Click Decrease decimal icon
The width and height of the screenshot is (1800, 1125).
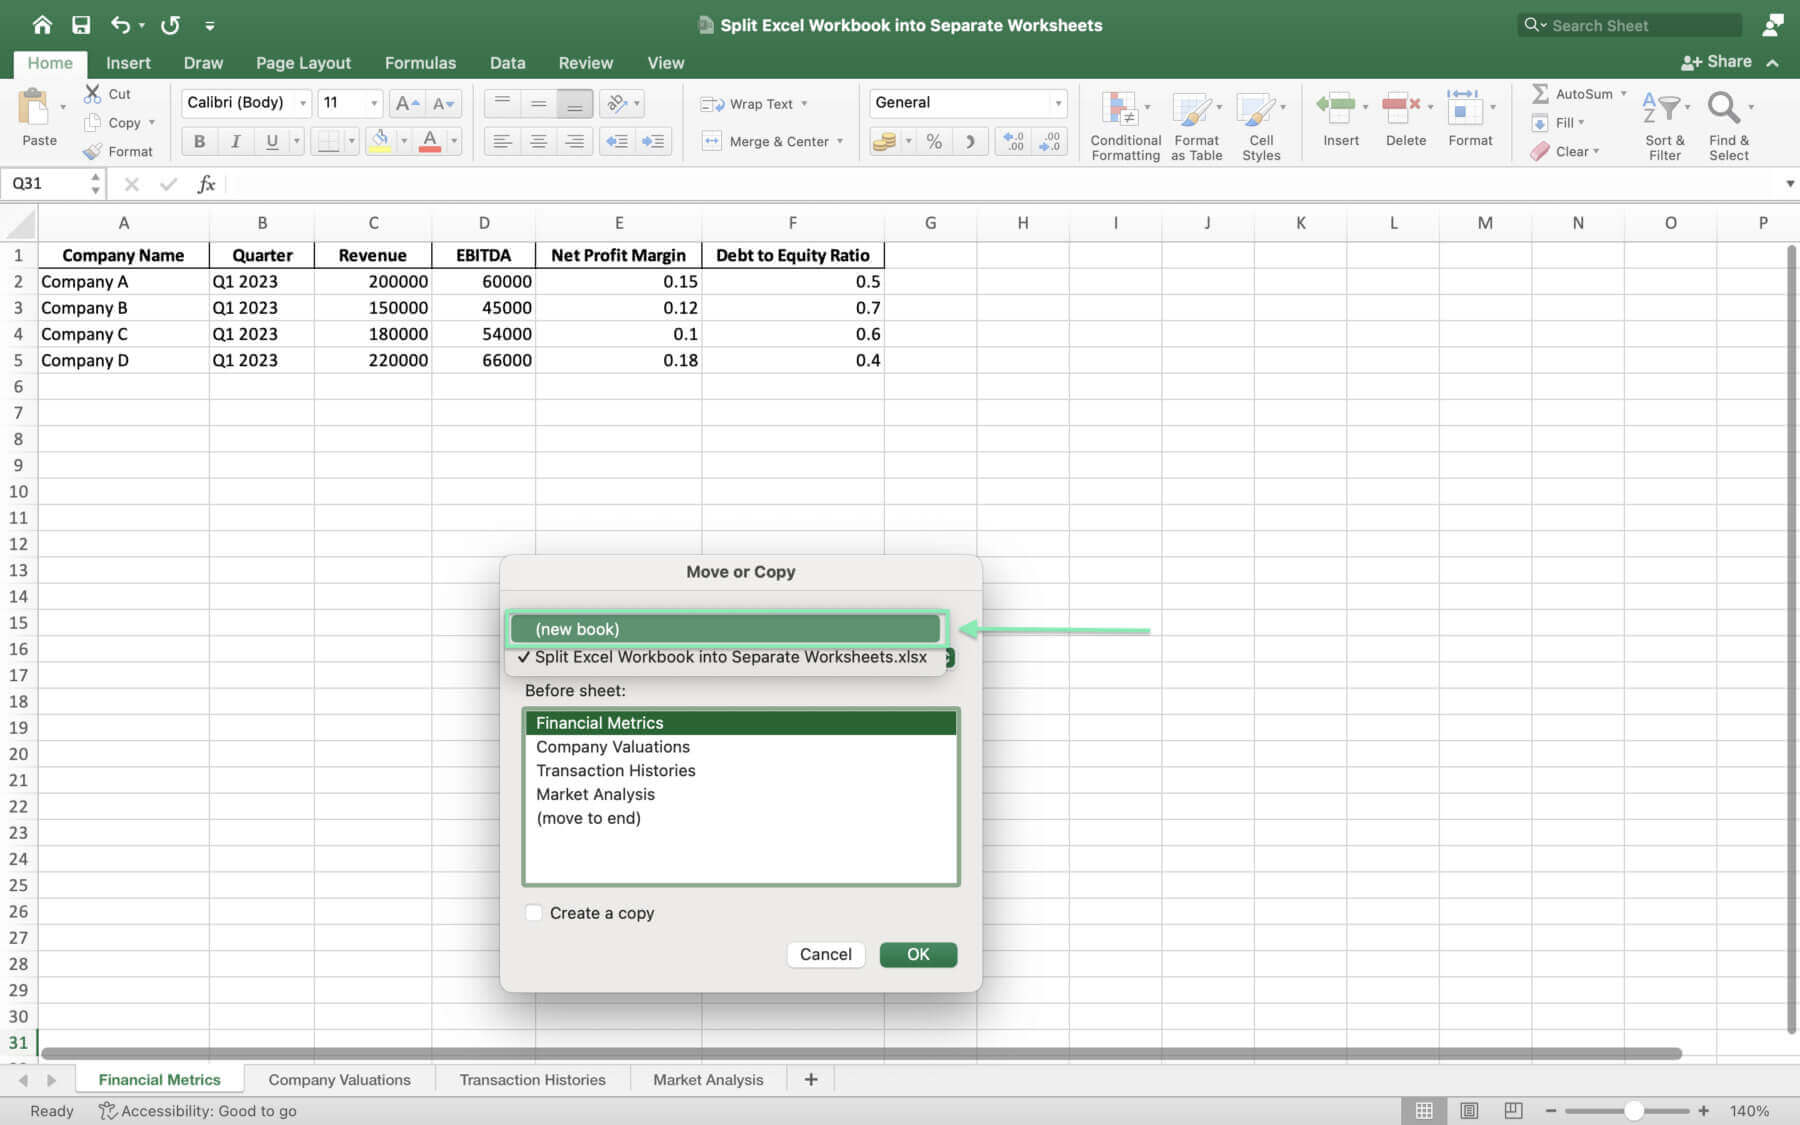[x=1049, y=141]
